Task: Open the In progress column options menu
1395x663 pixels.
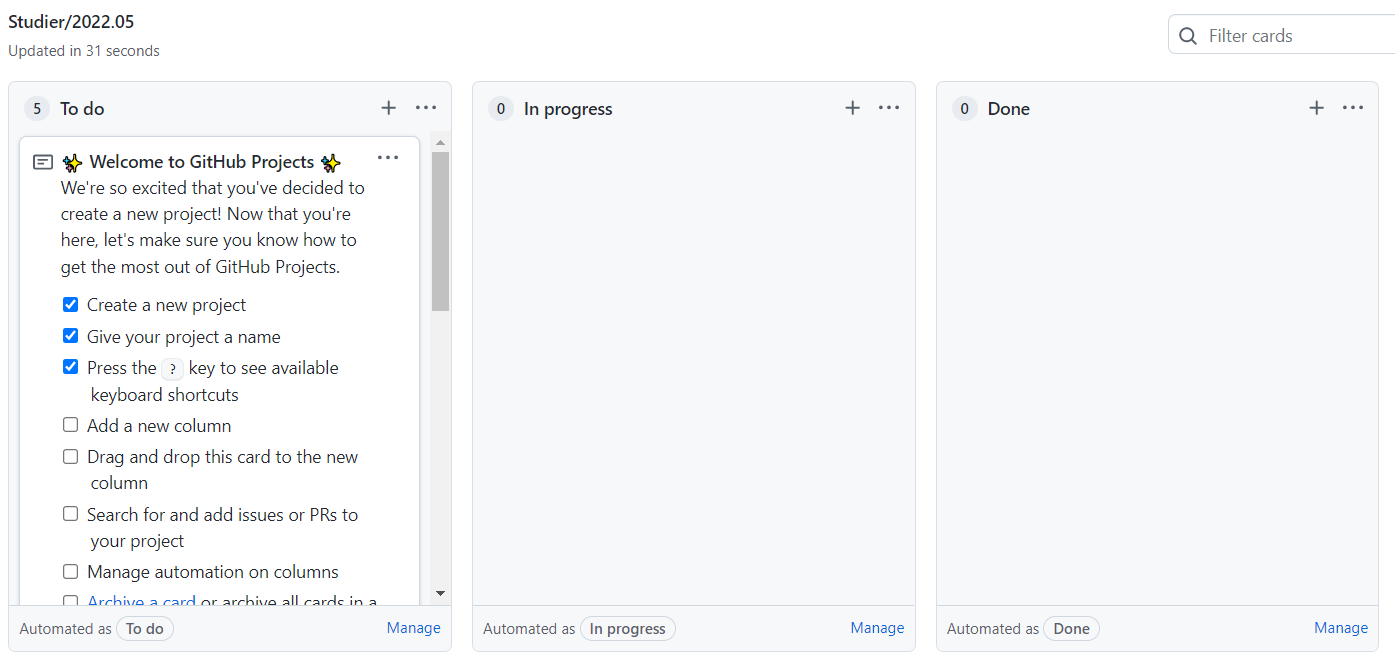Action: (x=889, y=108)
